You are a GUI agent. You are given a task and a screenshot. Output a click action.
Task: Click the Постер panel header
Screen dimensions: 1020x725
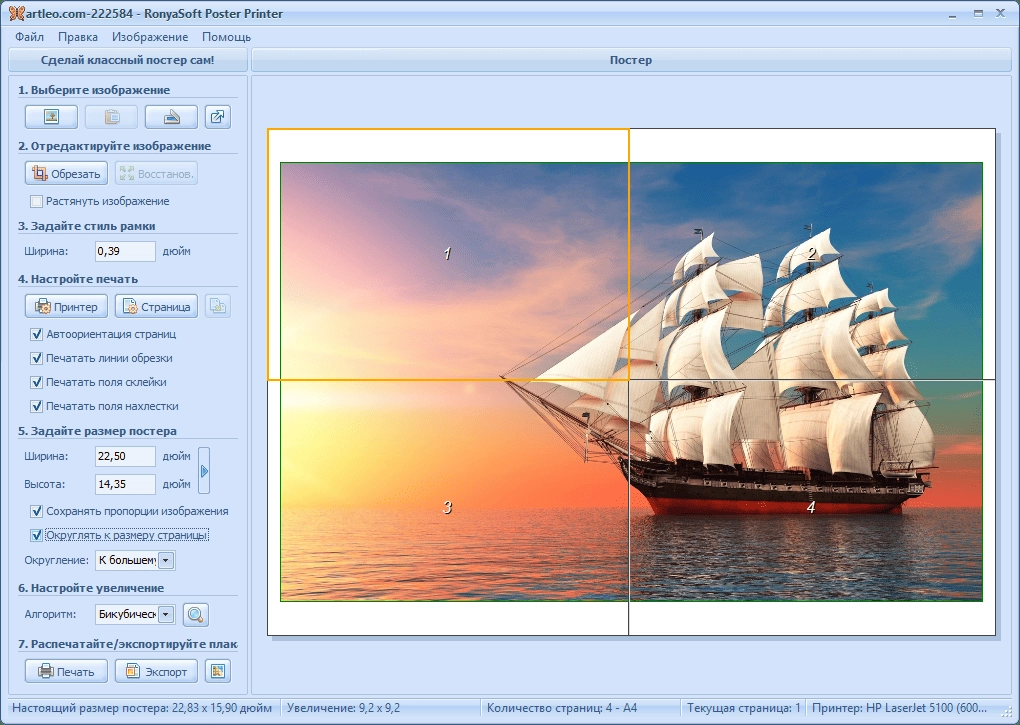(631, 60)
